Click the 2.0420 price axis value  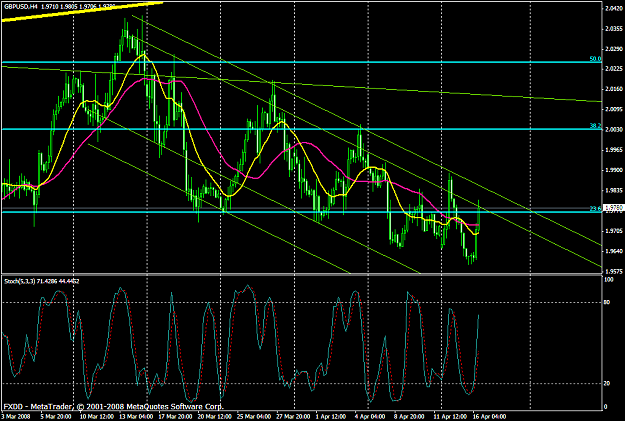[x=613, y=8]
